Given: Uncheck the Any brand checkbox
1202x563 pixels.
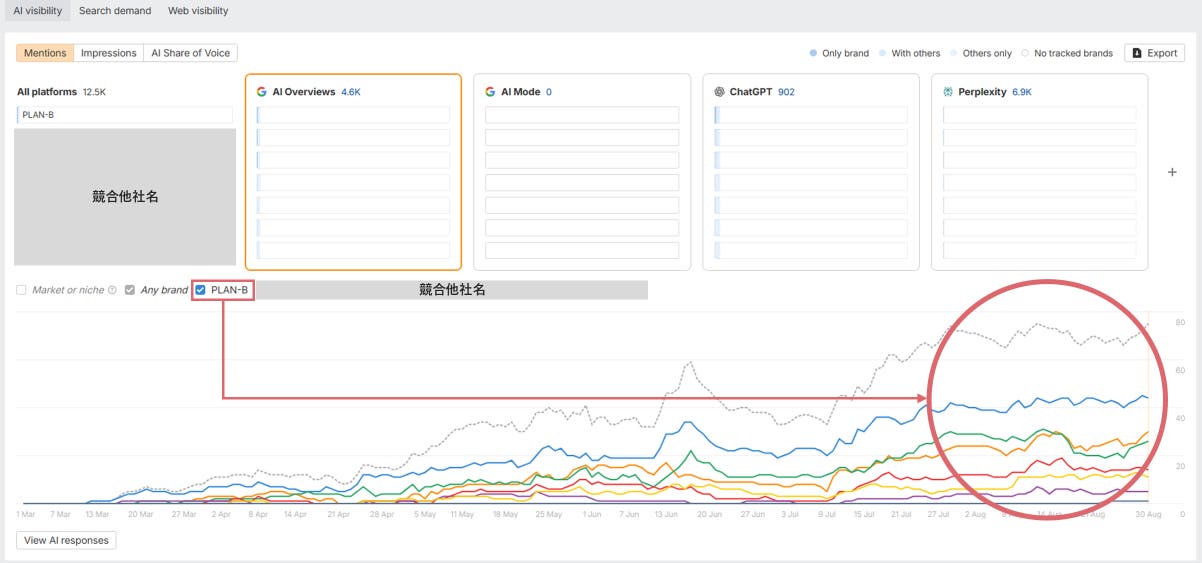Looking at the screenshot, I should [129, 290].
